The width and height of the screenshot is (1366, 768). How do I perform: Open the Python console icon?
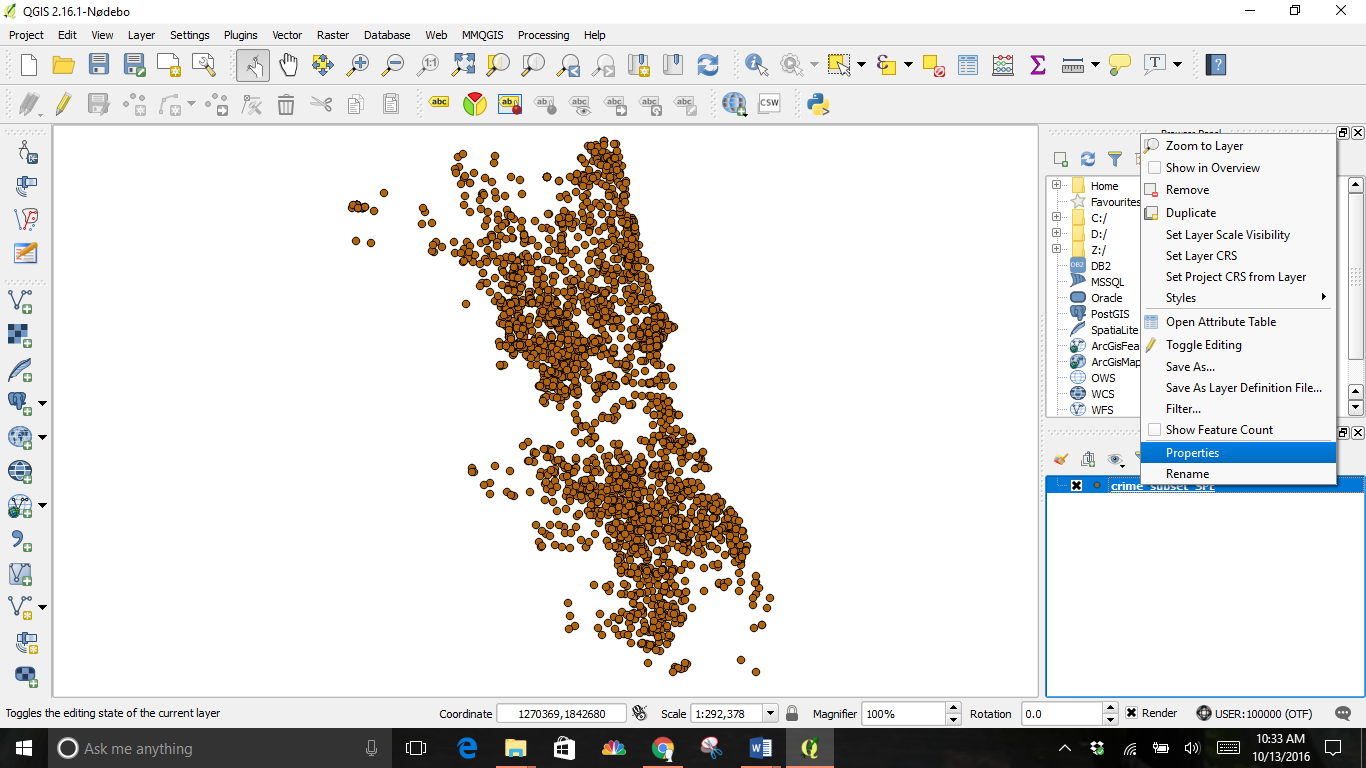[x=819, y=104]
